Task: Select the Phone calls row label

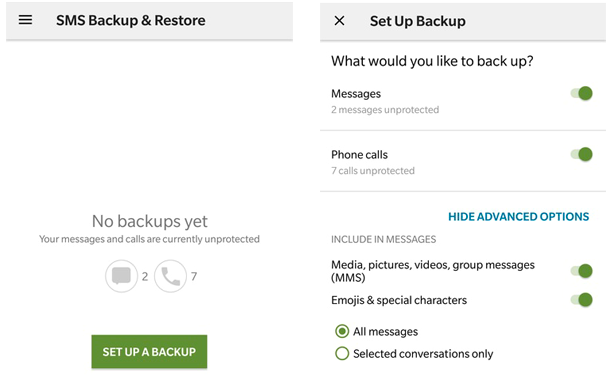Action: (359, 155)
